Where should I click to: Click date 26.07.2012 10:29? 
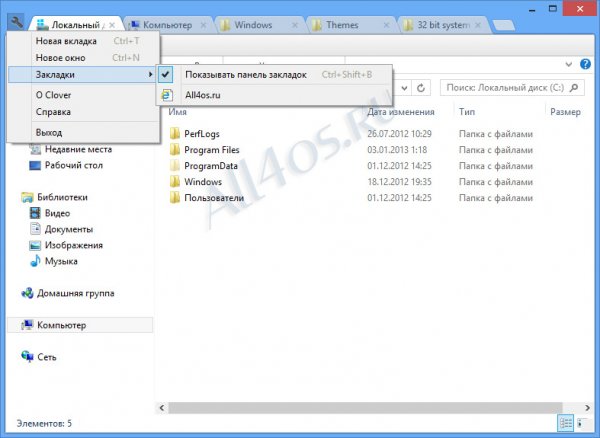399,134
